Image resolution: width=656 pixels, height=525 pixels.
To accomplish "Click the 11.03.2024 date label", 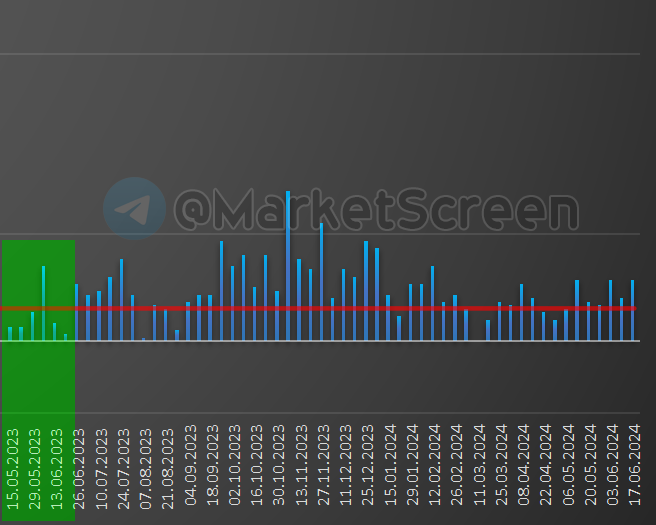I will point(479,465).
